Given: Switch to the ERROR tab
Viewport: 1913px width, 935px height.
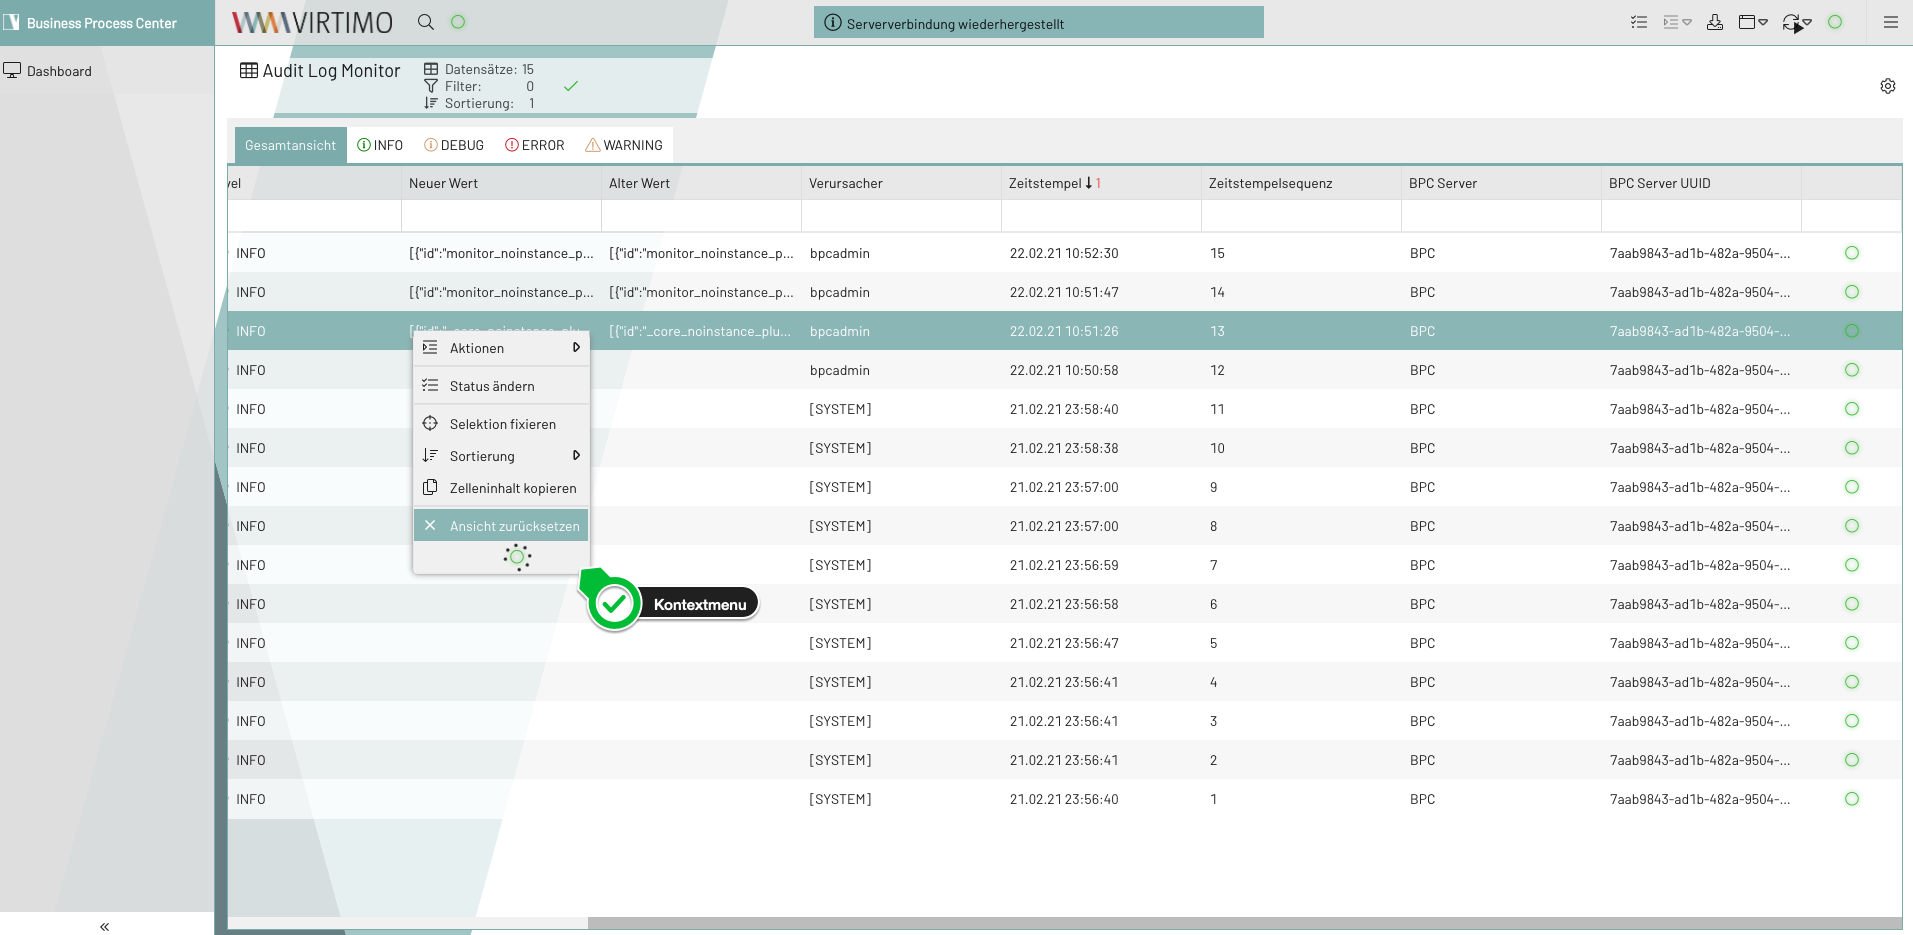Looking at the screenshot, I should 534,145.
